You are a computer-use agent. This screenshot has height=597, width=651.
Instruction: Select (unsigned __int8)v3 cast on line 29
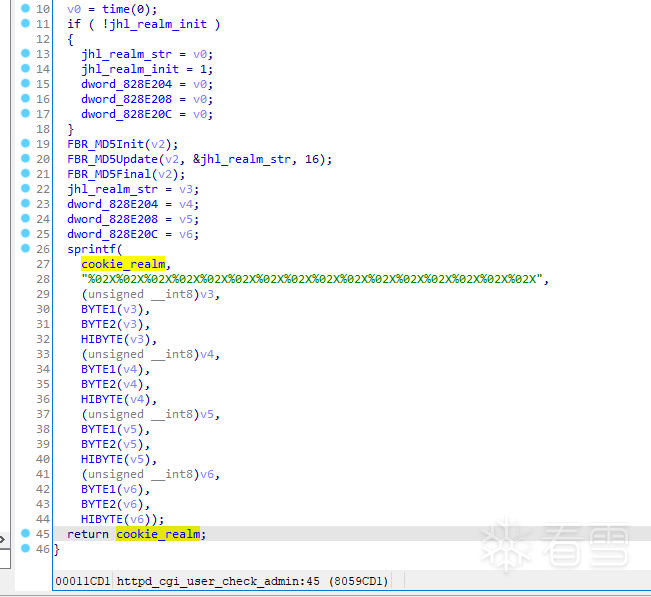click(x=147, y=294)
